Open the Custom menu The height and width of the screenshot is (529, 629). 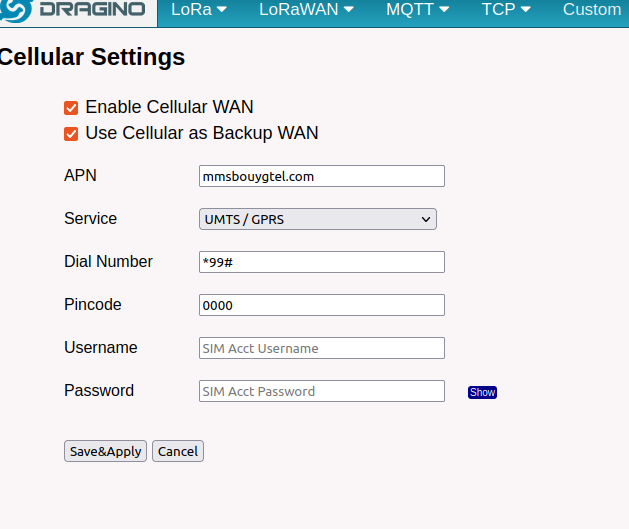coord(592,10)
